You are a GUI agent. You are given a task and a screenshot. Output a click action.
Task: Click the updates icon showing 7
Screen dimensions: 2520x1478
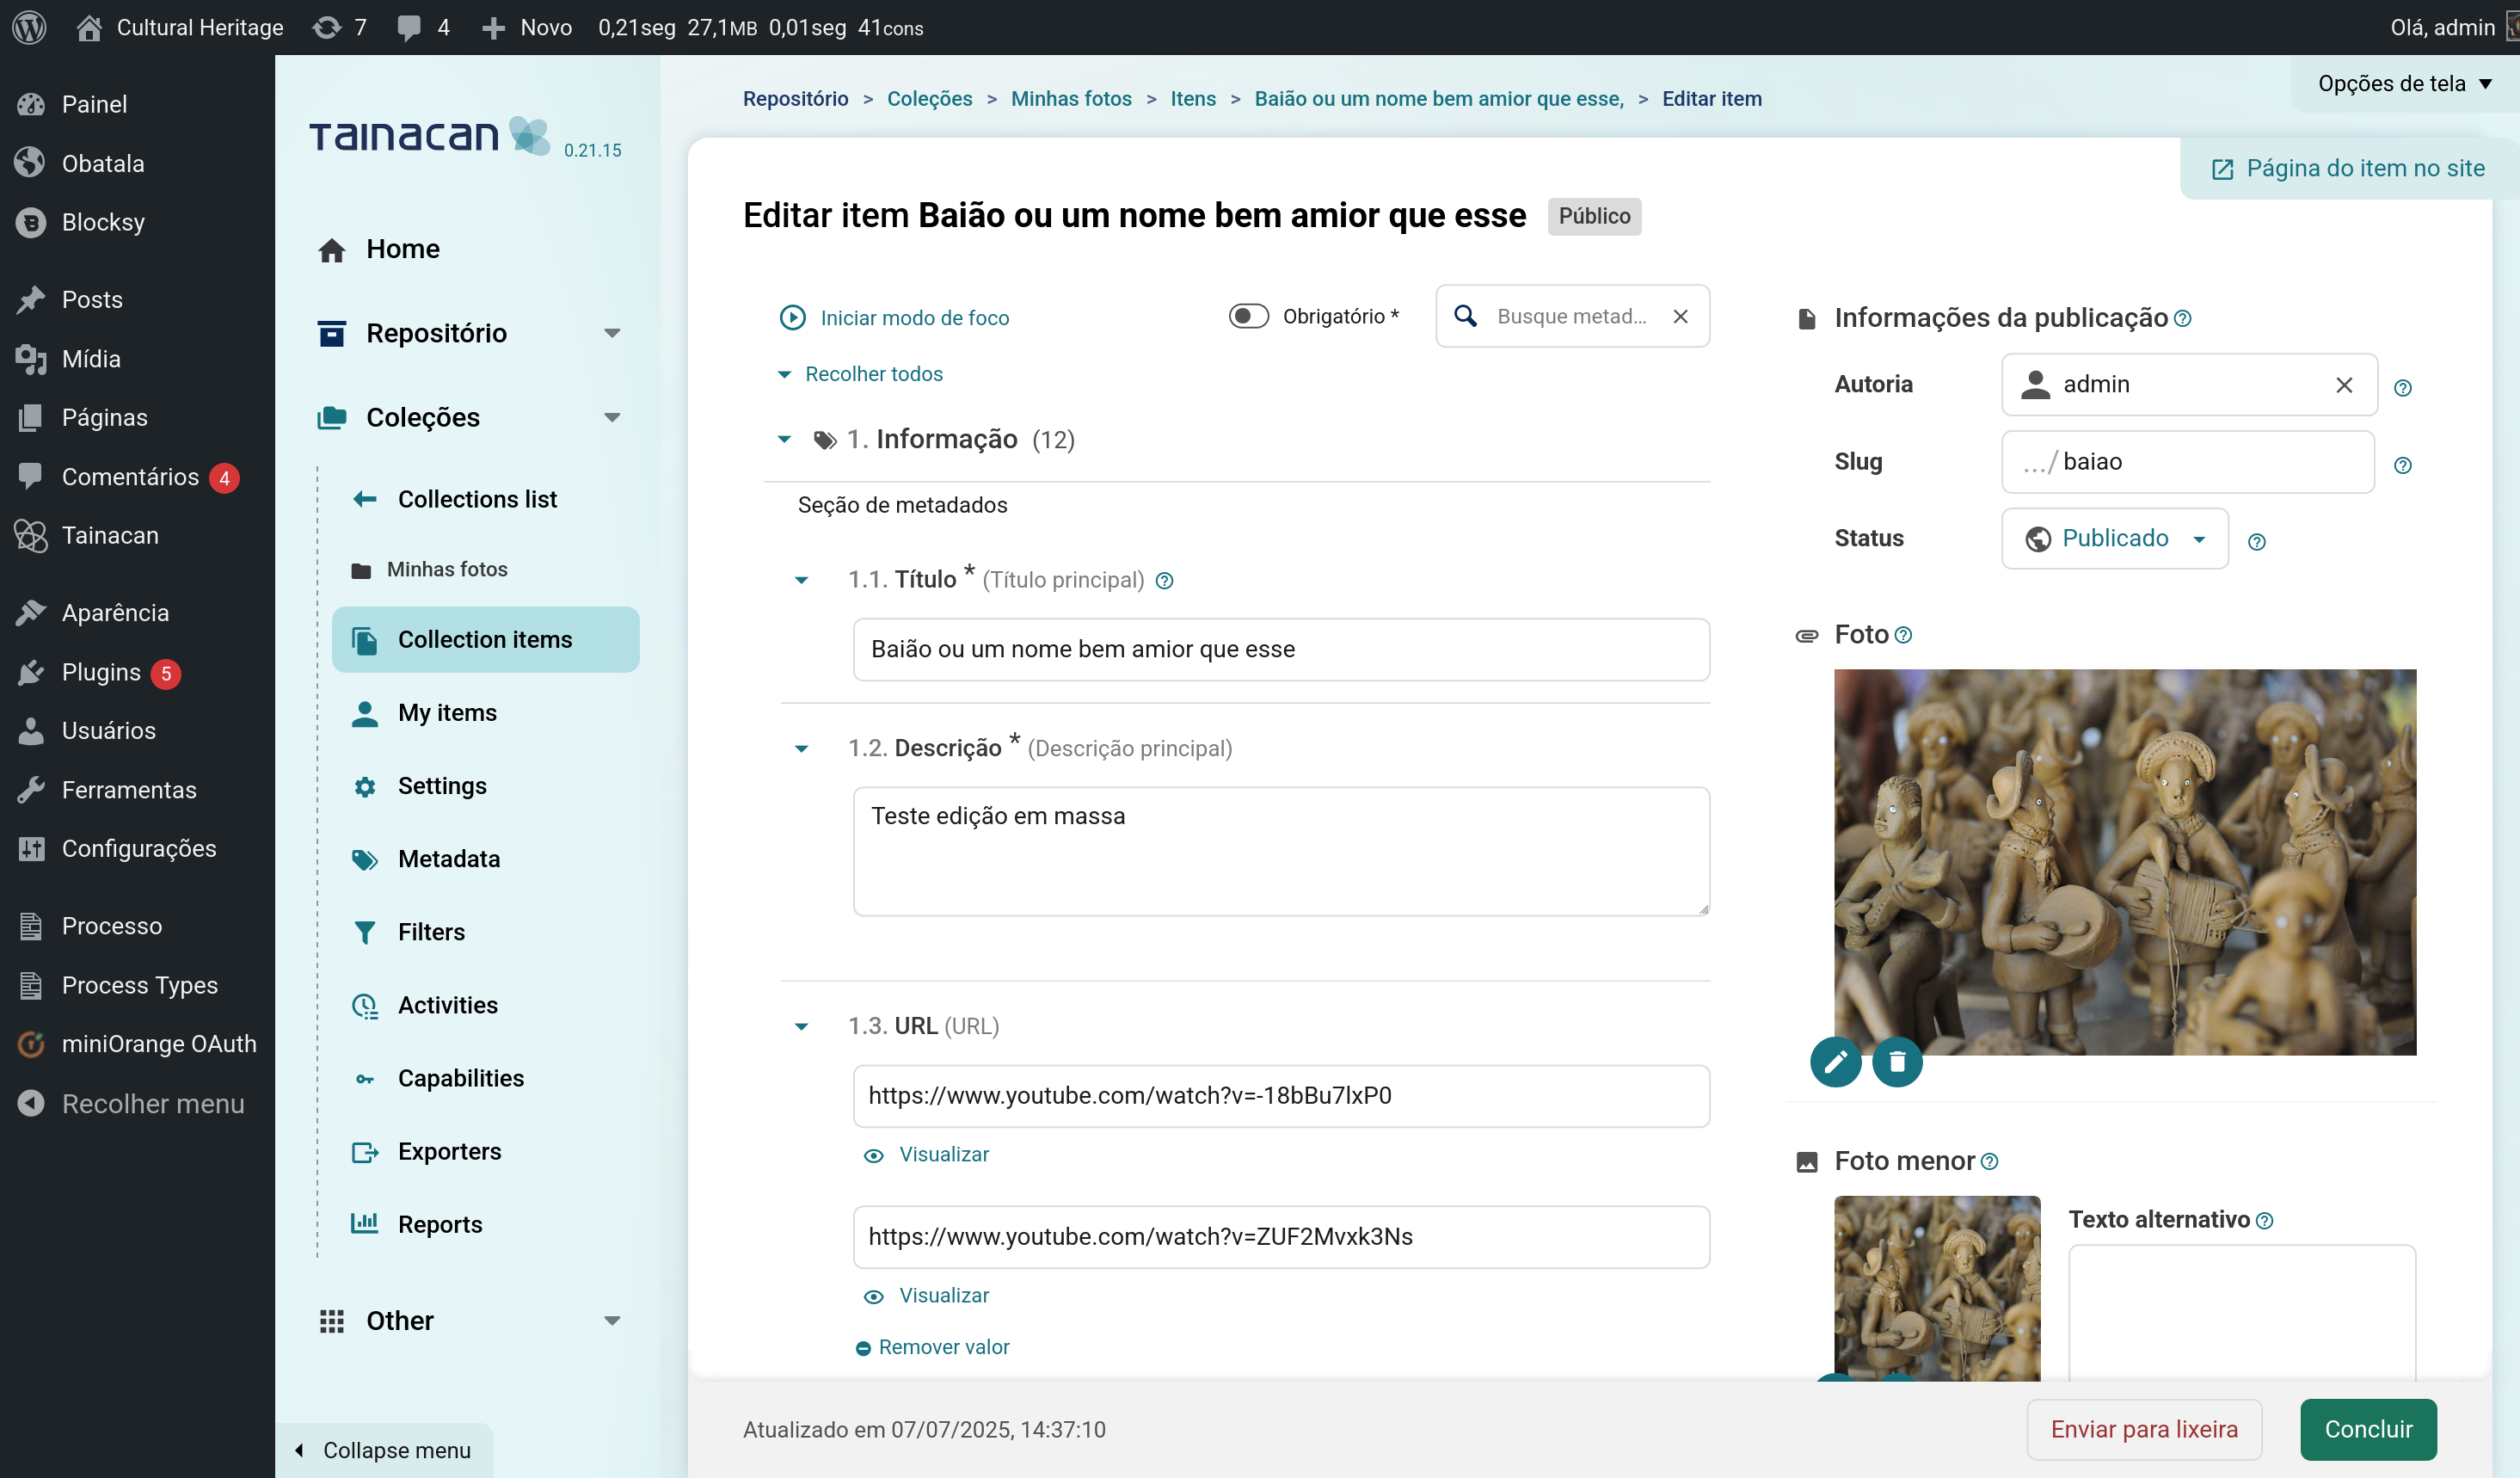tap(340, 27)
